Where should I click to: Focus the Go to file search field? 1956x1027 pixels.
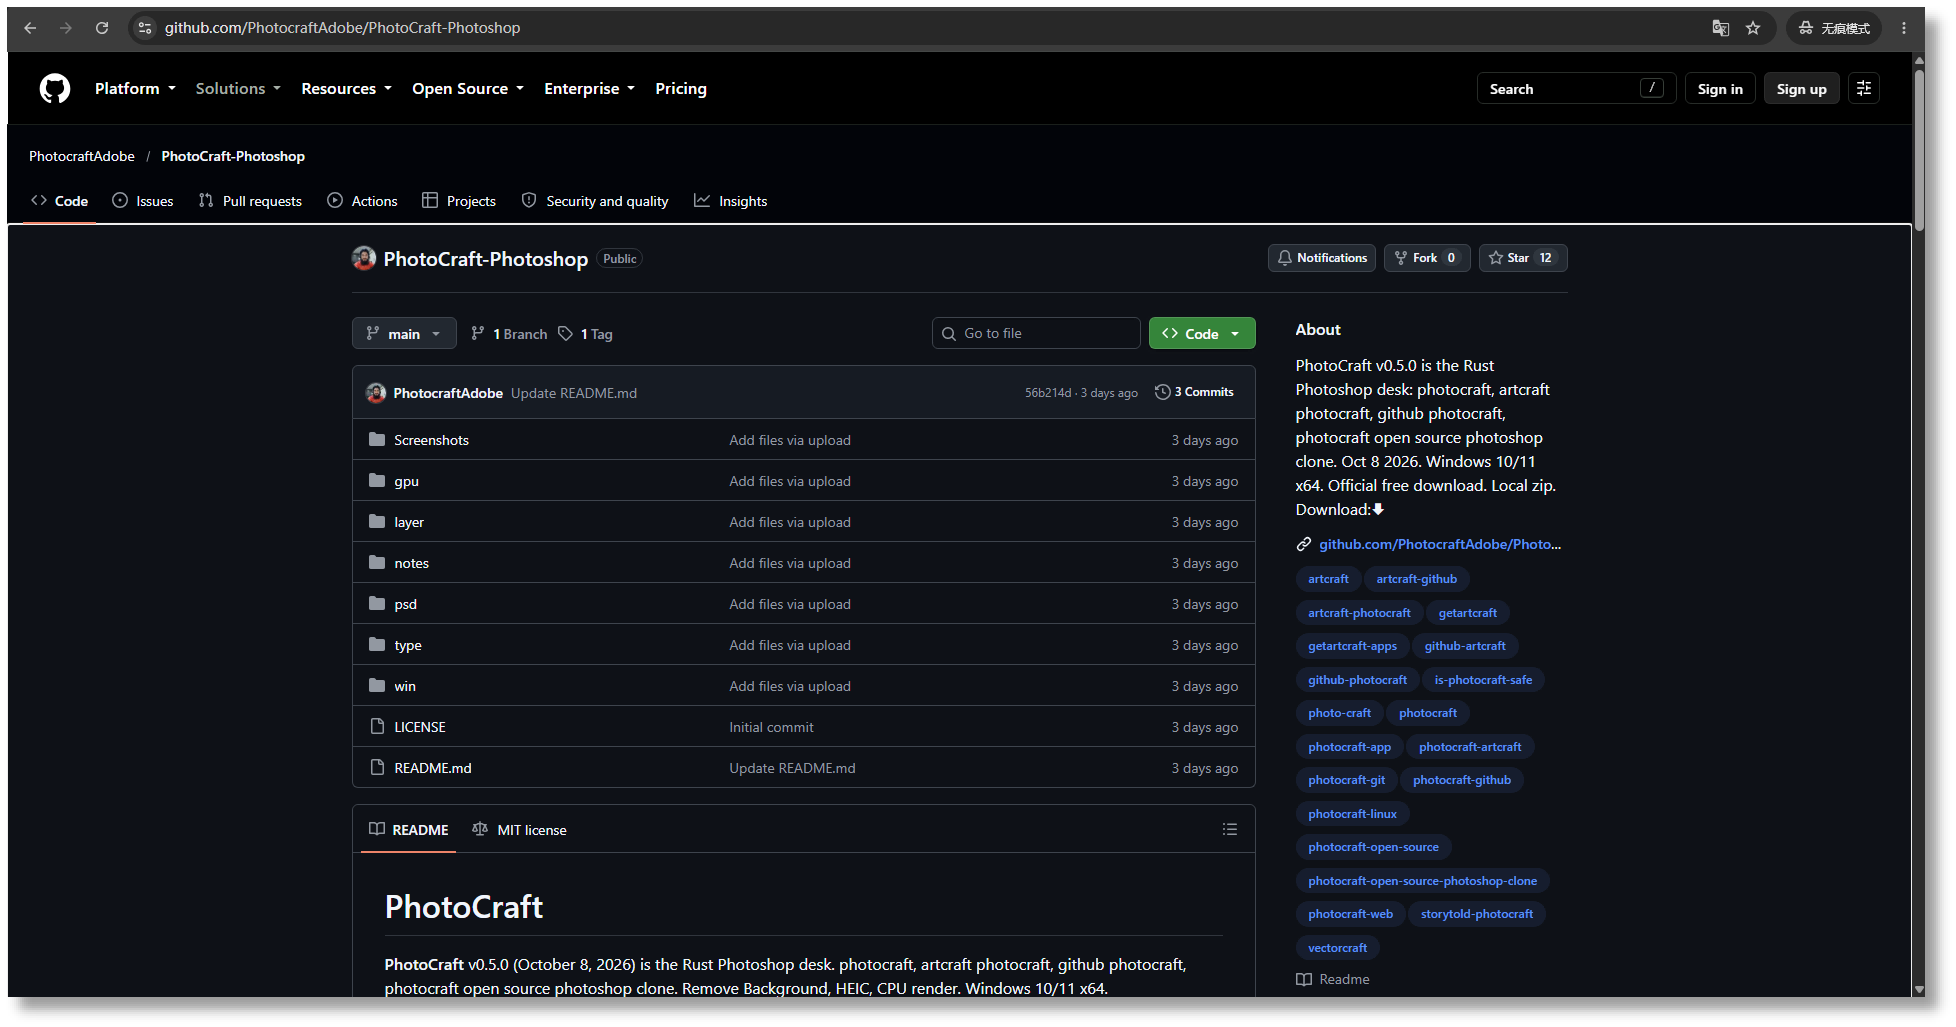[x=1036, y=333]
